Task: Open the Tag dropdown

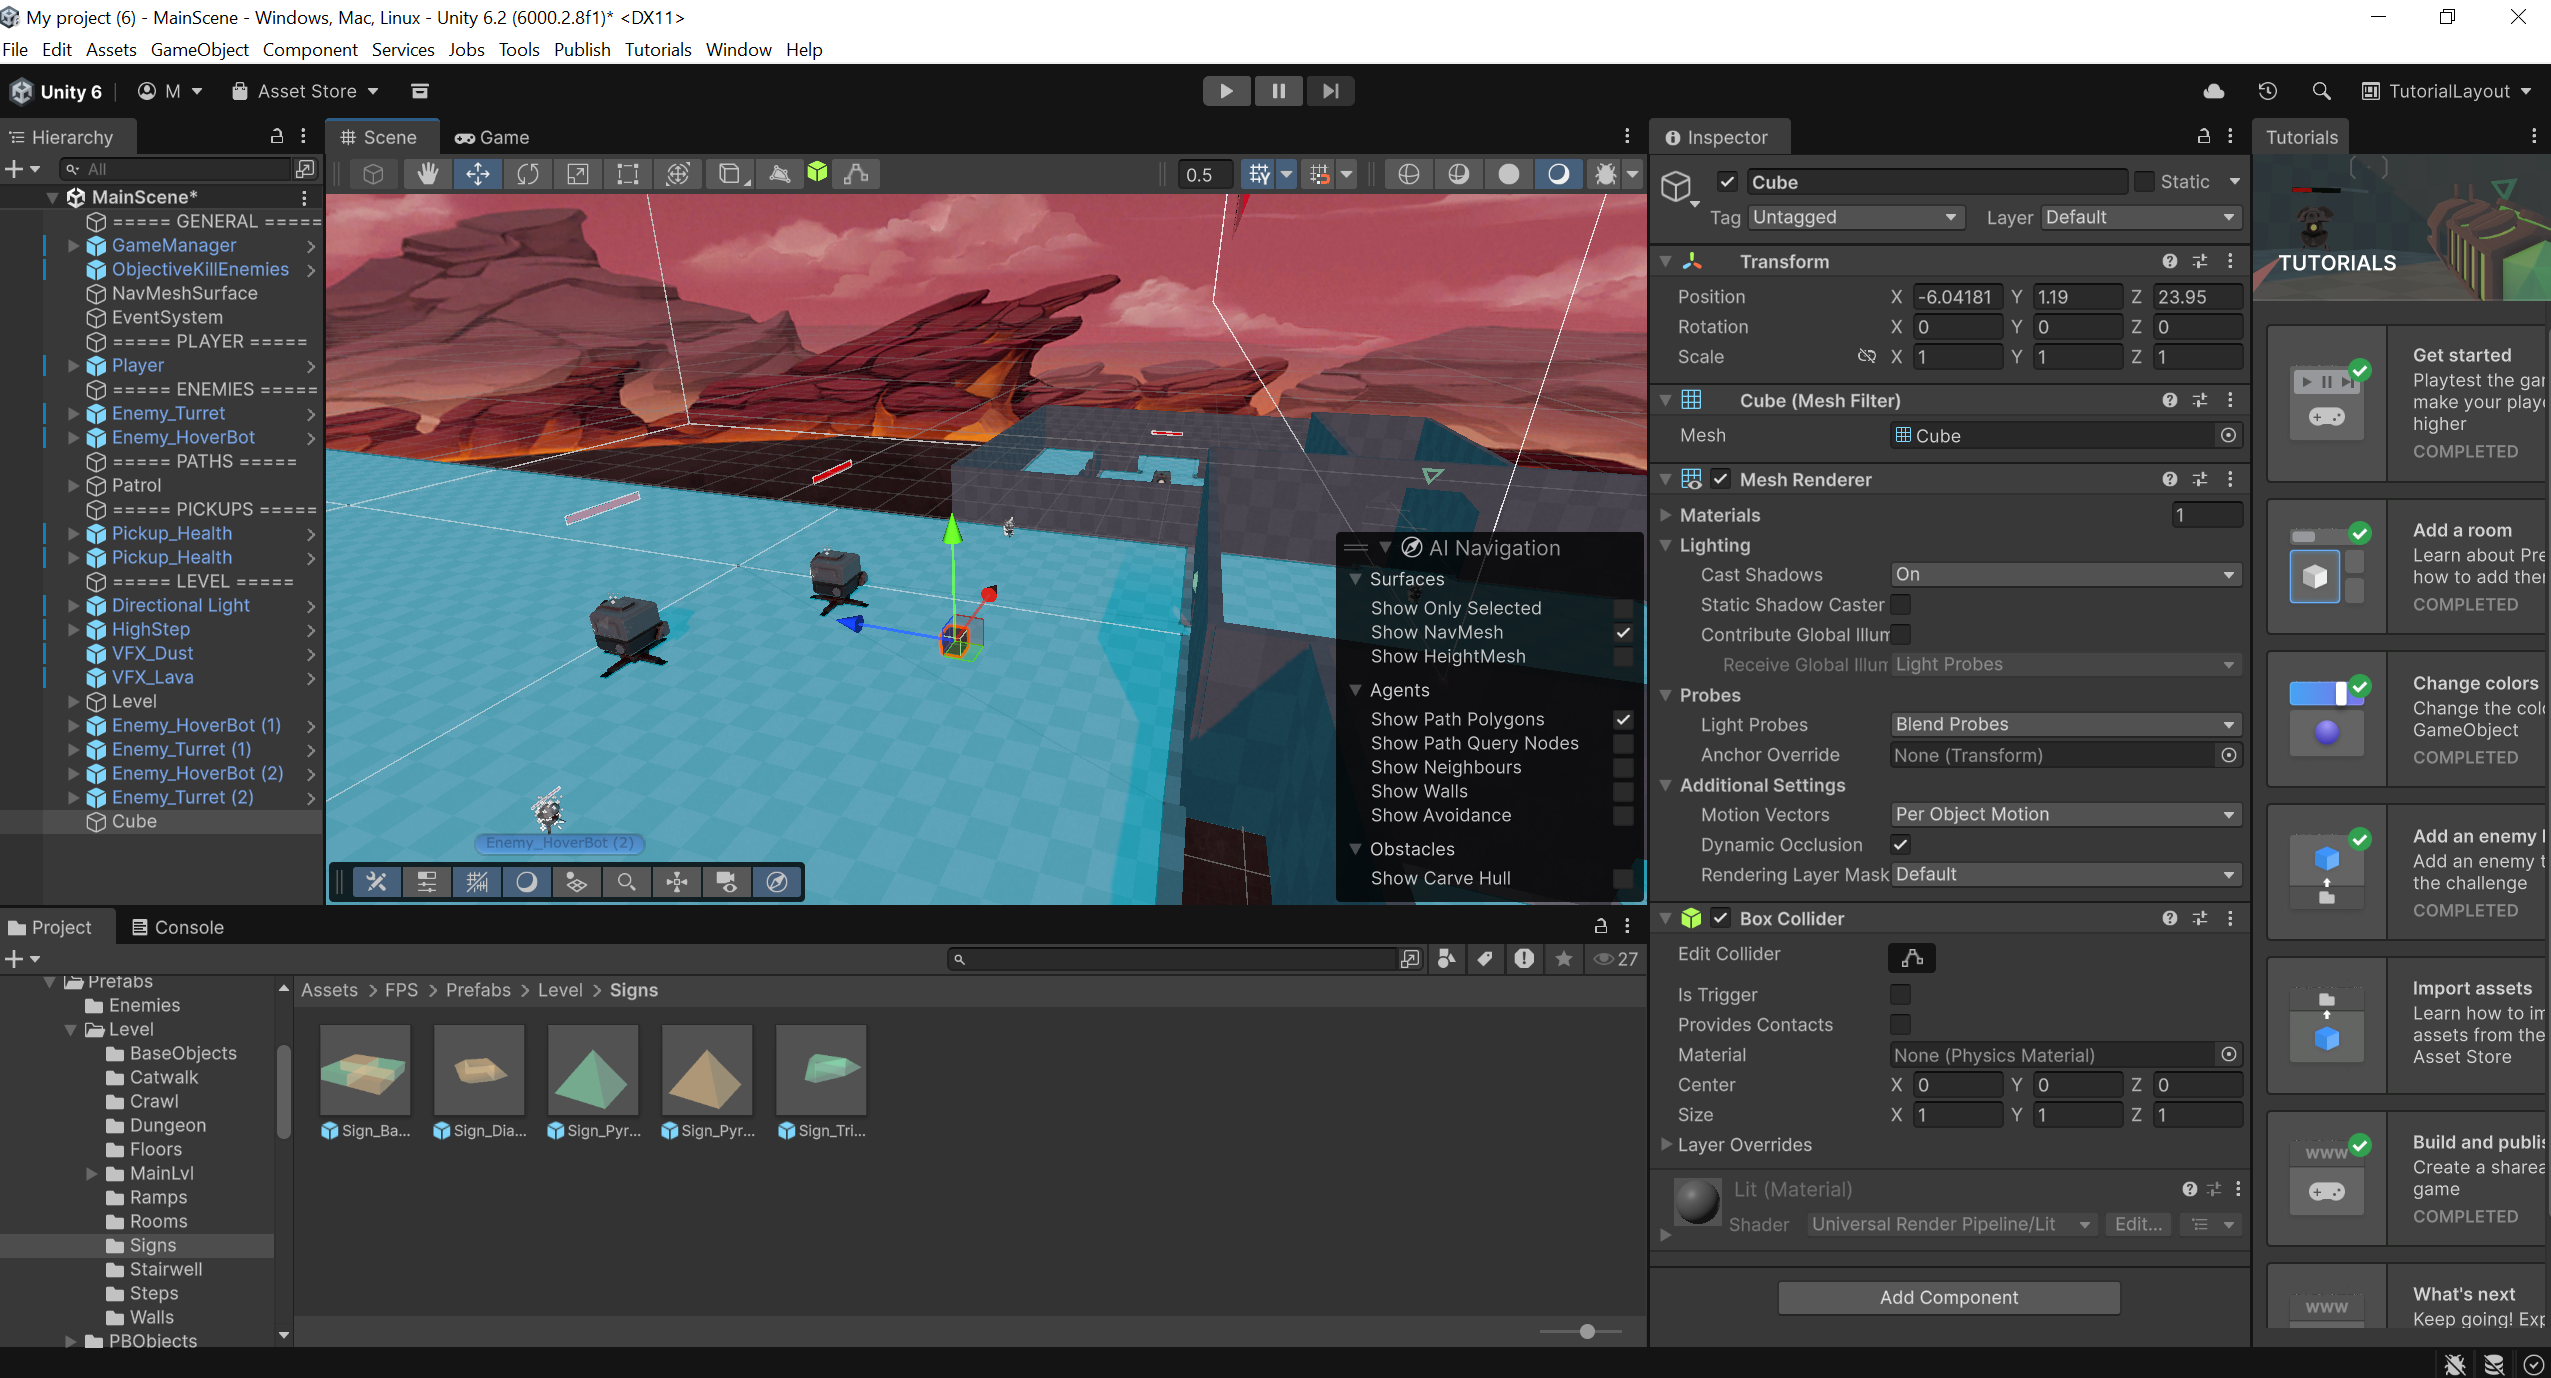Action: (1856, 217)
